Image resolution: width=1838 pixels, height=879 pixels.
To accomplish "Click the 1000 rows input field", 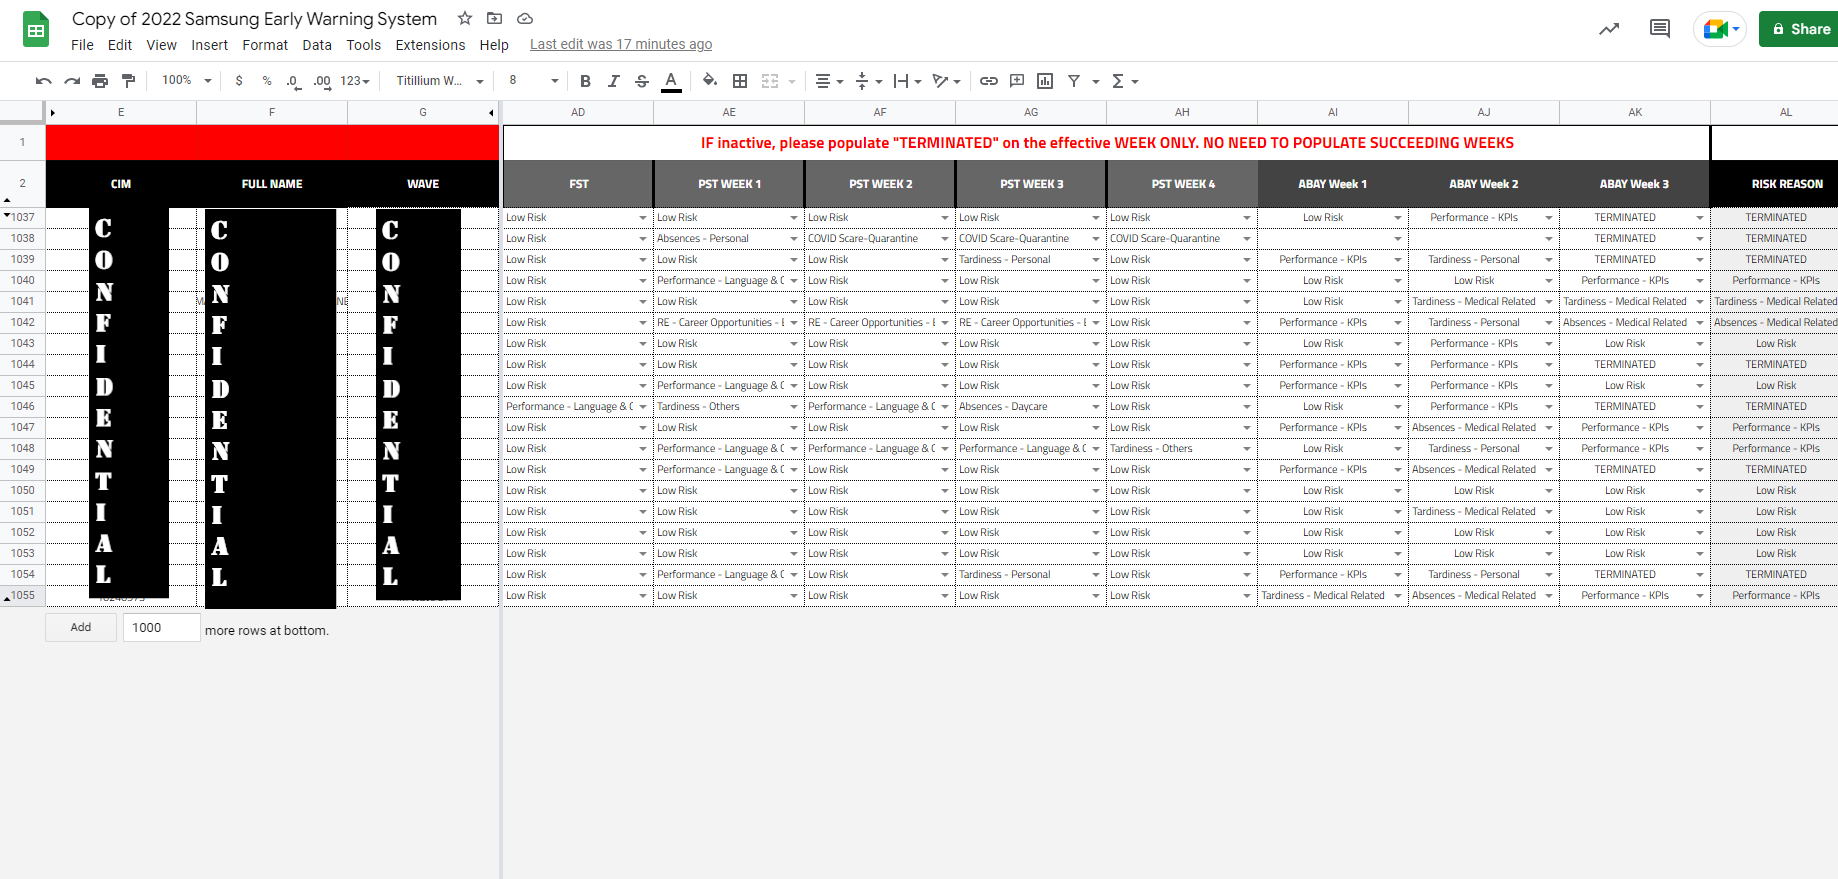I will (x=161, y=627).
